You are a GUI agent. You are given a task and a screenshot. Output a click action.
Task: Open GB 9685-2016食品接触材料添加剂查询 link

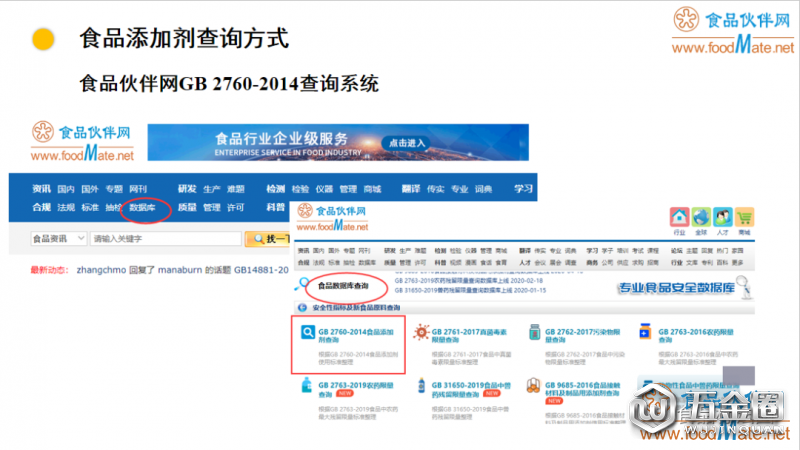[582, 389]
